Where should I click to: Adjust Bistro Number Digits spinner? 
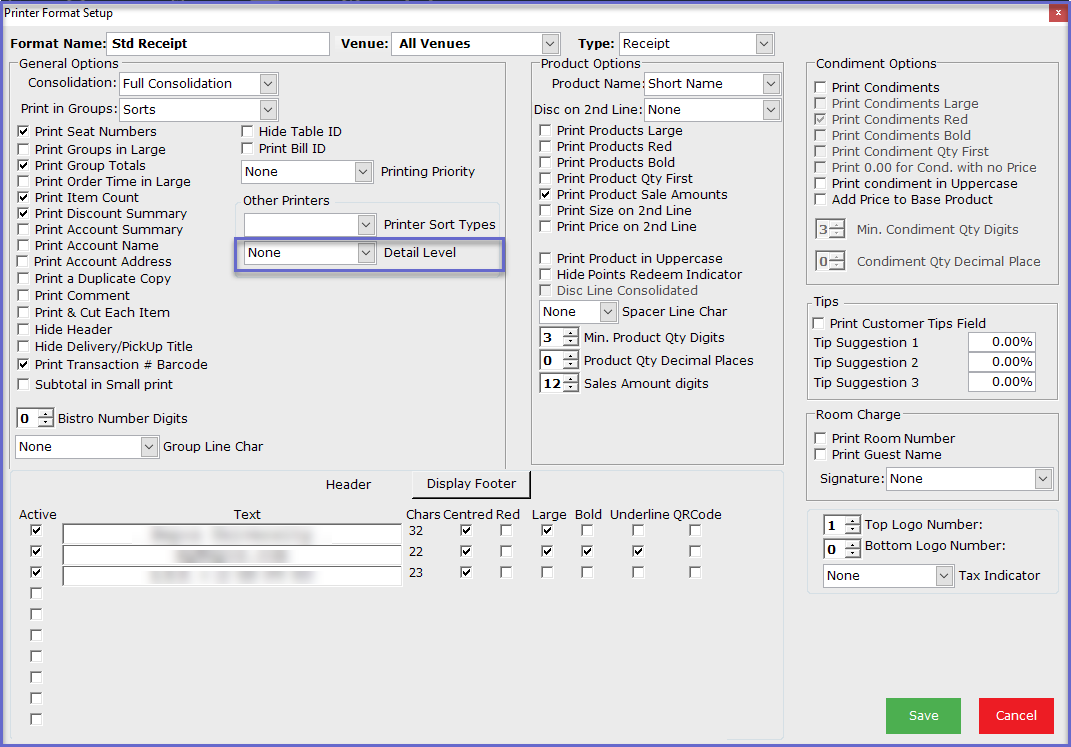pyautogui.click(x=45, y=418)
